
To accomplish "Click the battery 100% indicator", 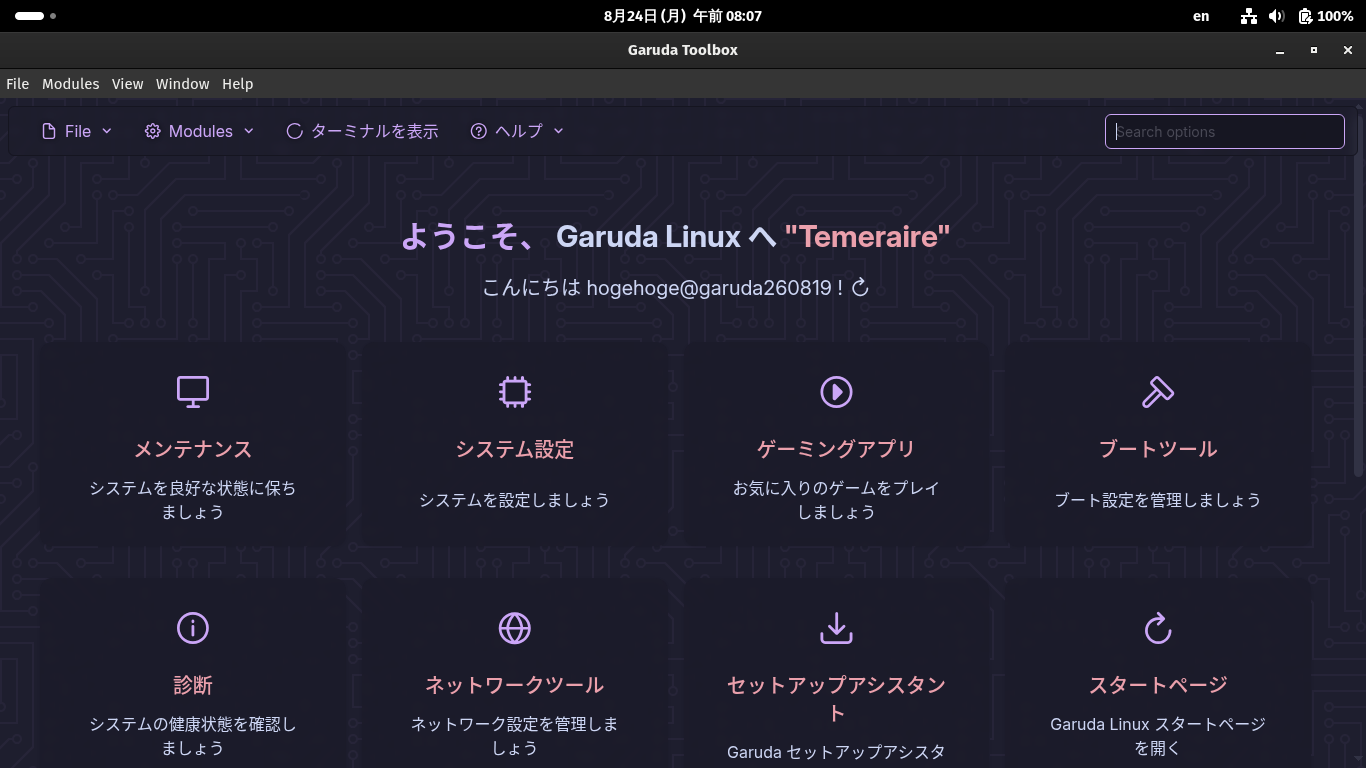I will pyautogui.click(x=1325, y=16).
